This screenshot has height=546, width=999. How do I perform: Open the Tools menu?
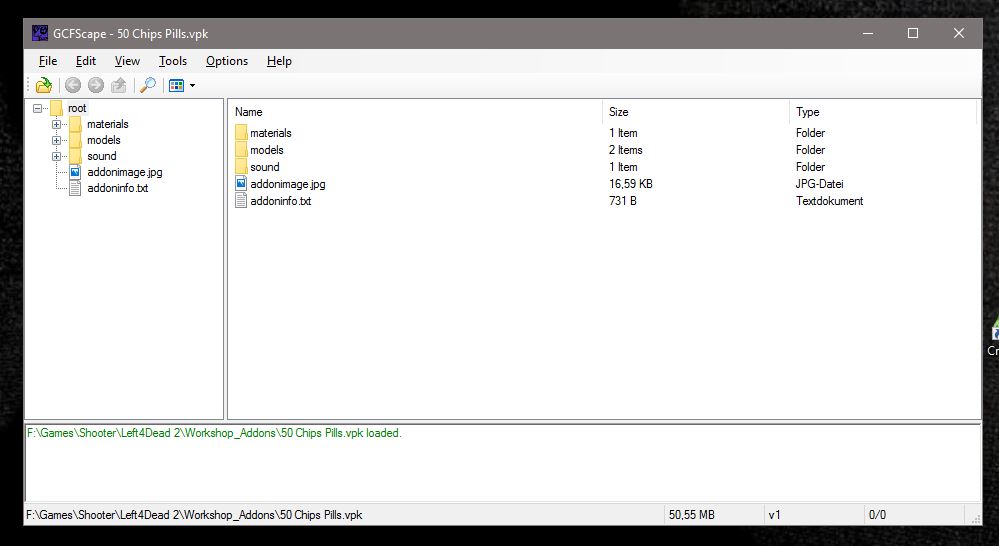[x=173, y=61]
